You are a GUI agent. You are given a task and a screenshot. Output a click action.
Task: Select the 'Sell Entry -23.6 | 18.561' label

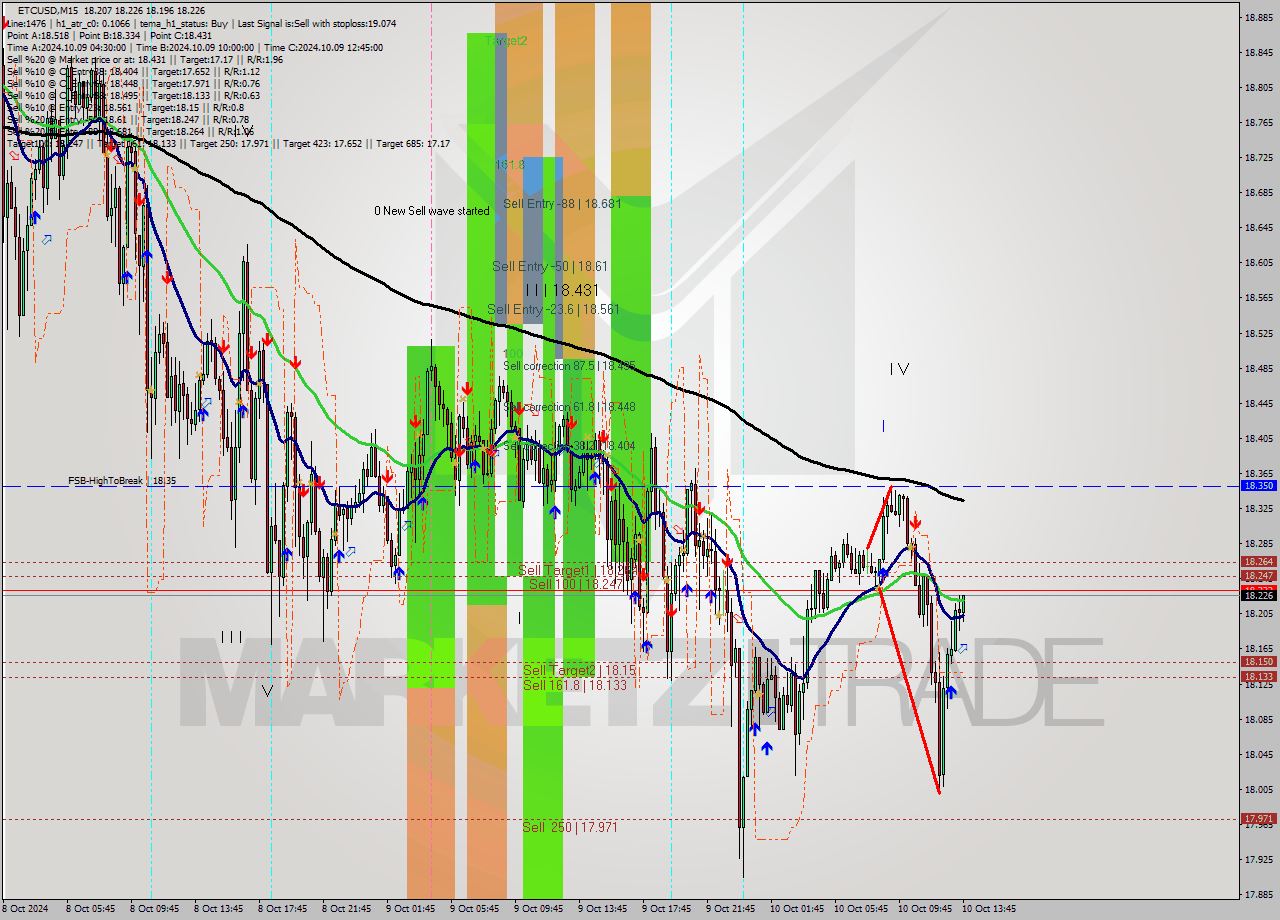(x=553, y=309)
